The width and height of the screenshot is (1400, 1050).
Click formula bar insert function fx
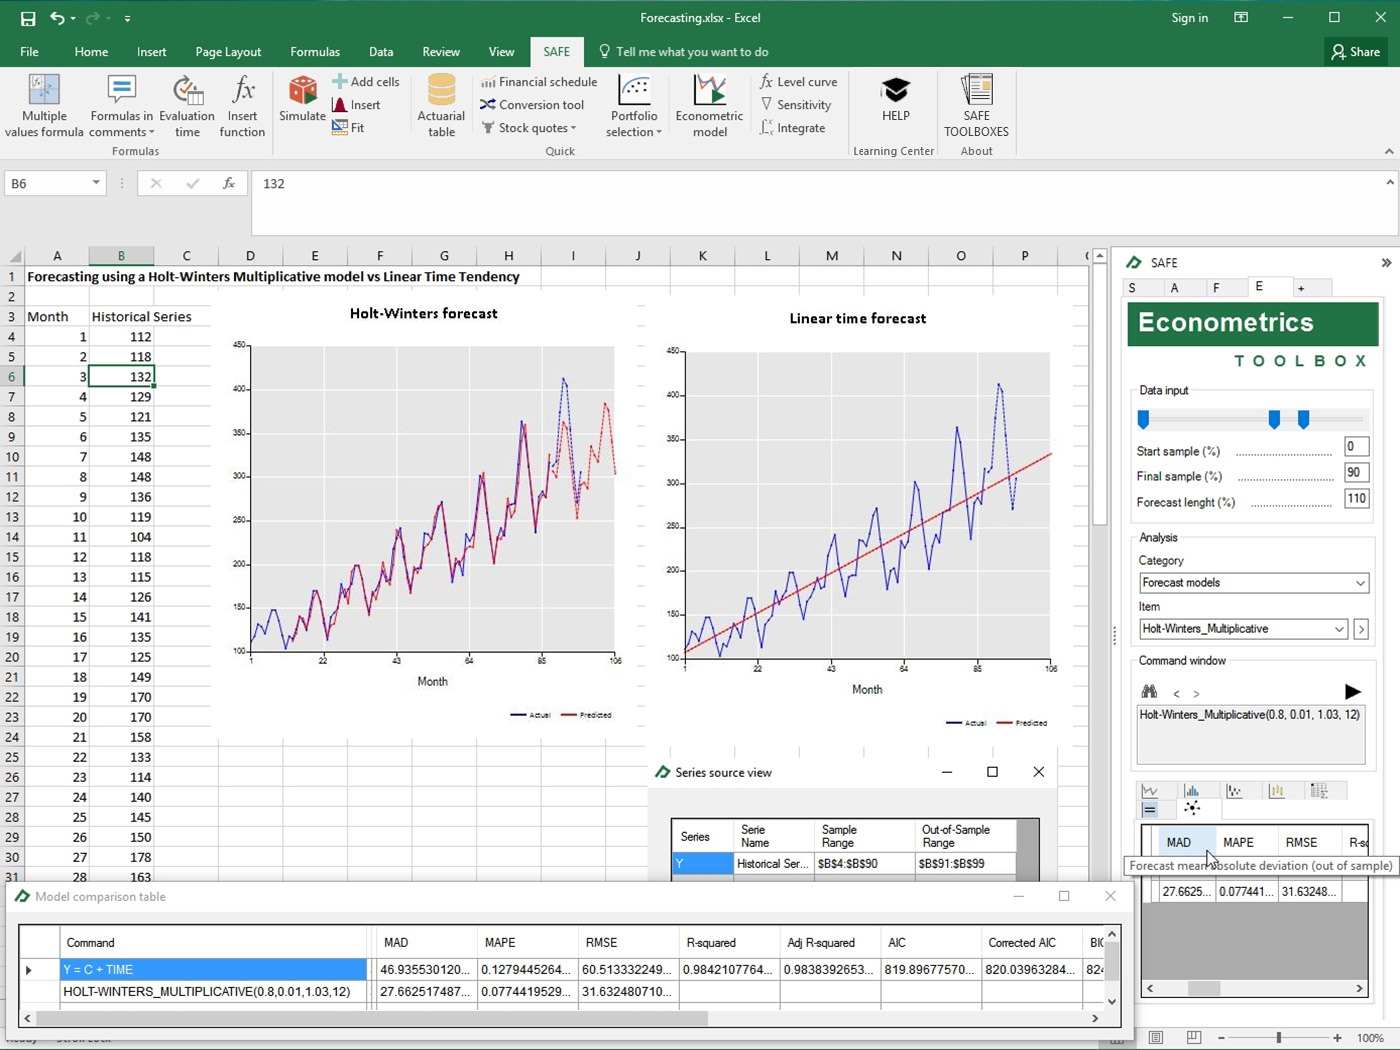(229, 184)
